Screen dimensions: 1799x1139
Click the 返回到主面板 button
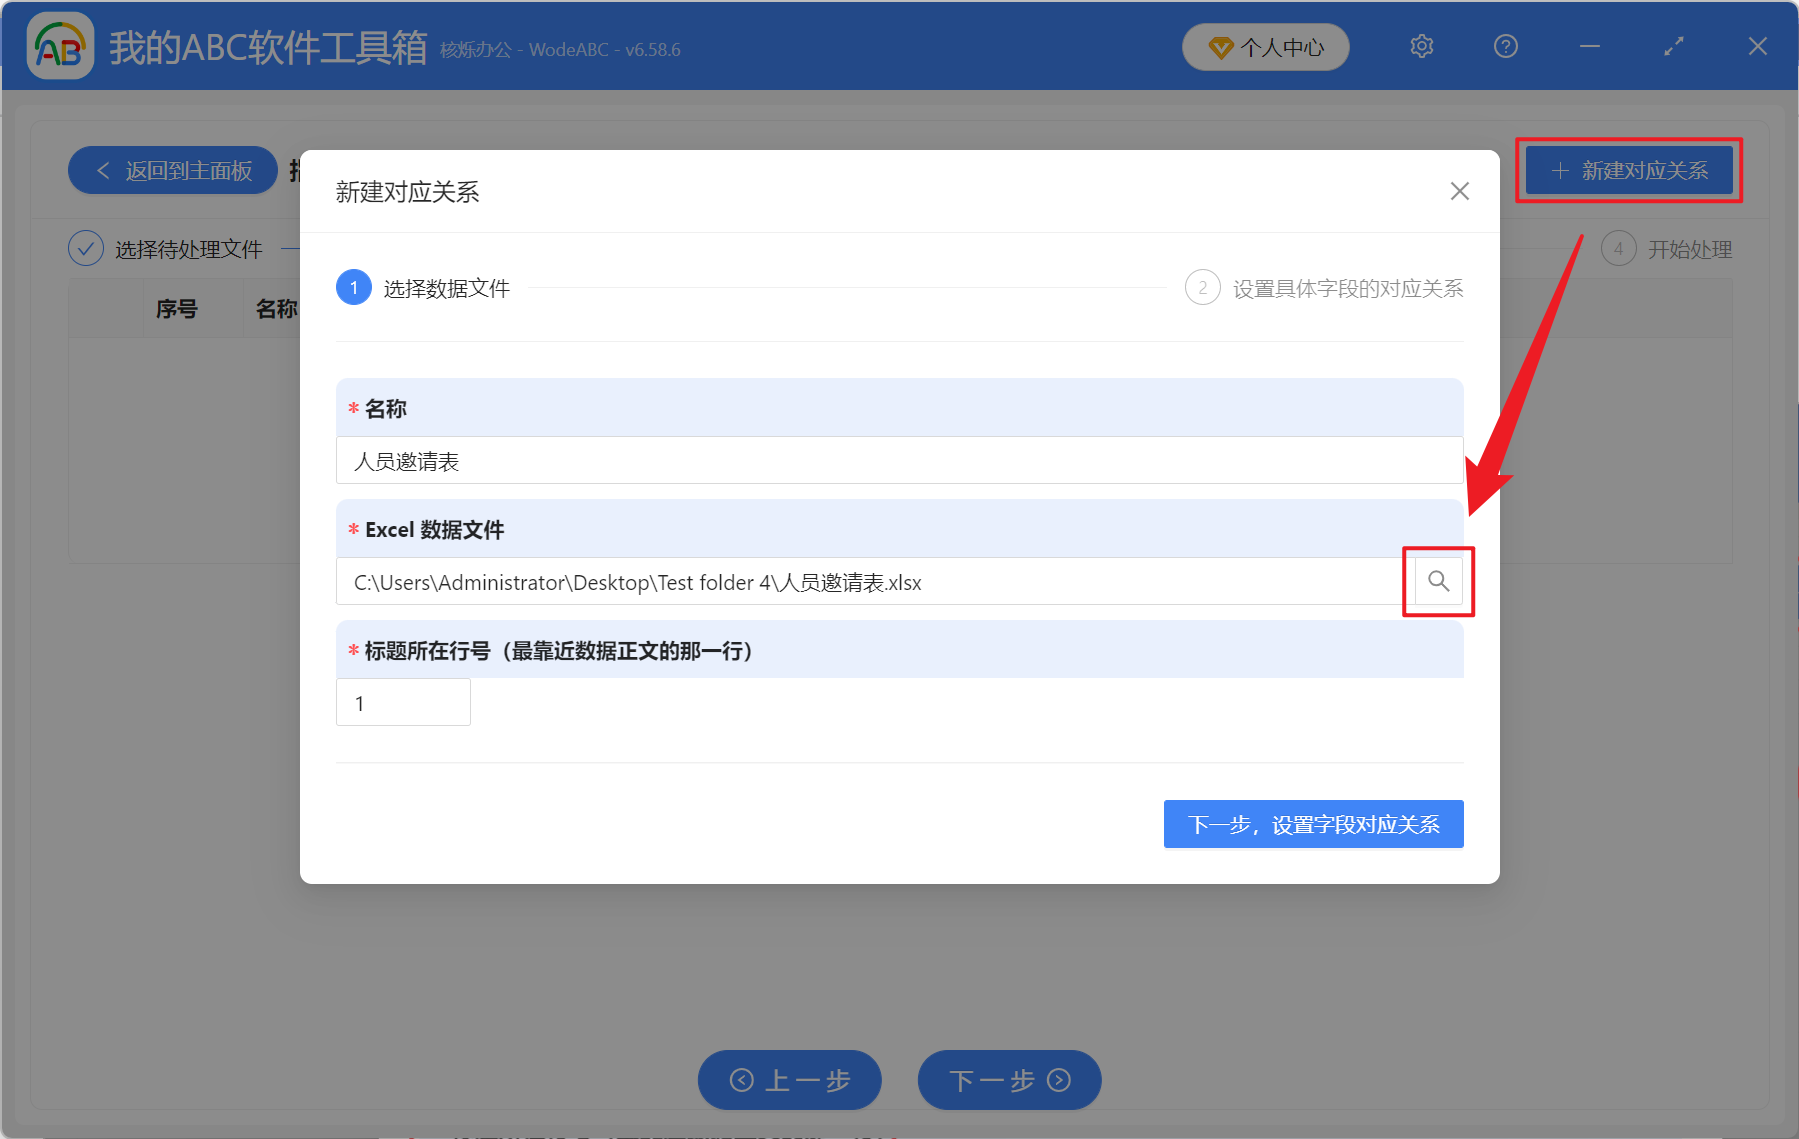(172, 170)
